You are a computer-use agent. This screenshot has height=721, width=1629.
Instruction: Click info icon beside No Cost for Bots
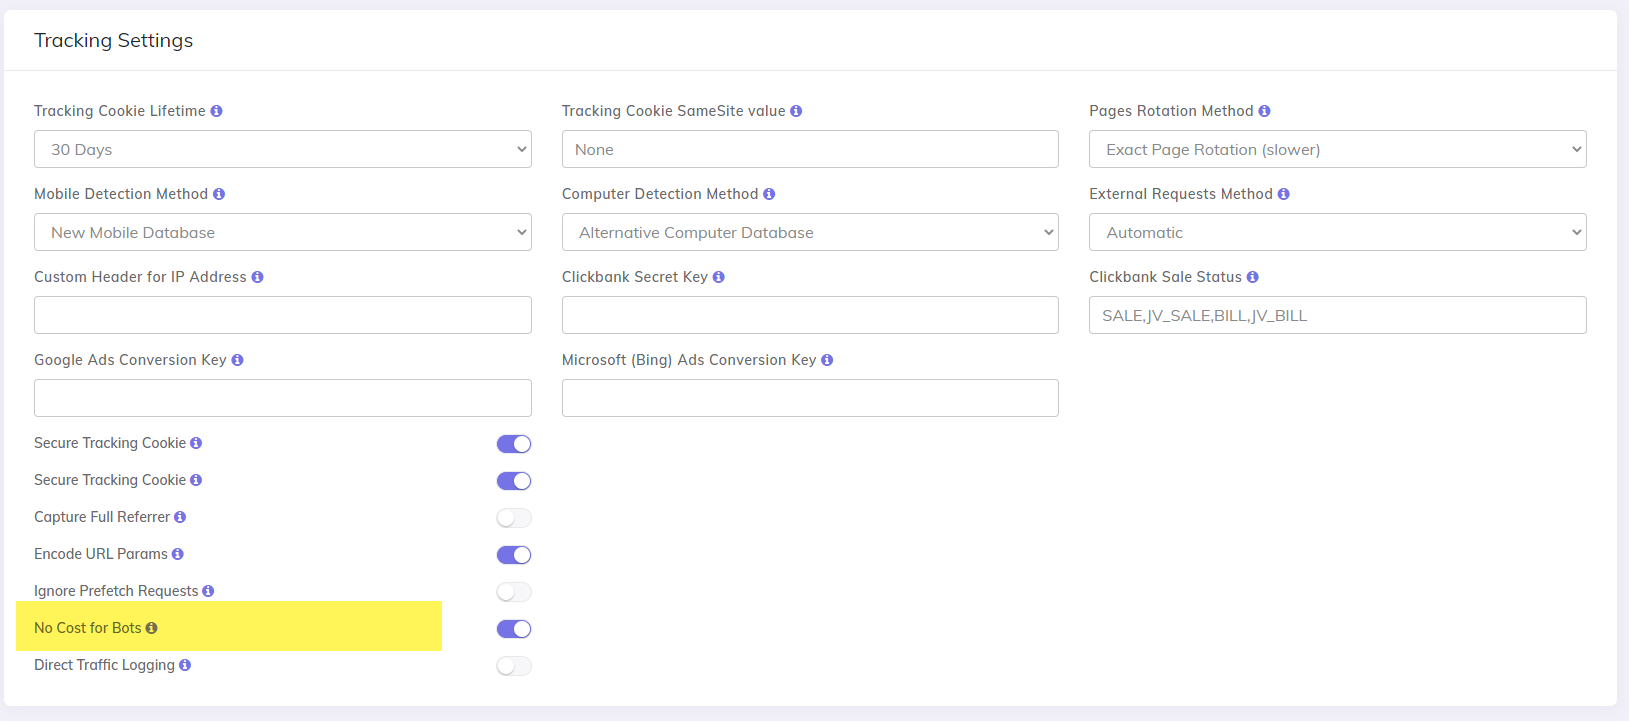(151, 628)
